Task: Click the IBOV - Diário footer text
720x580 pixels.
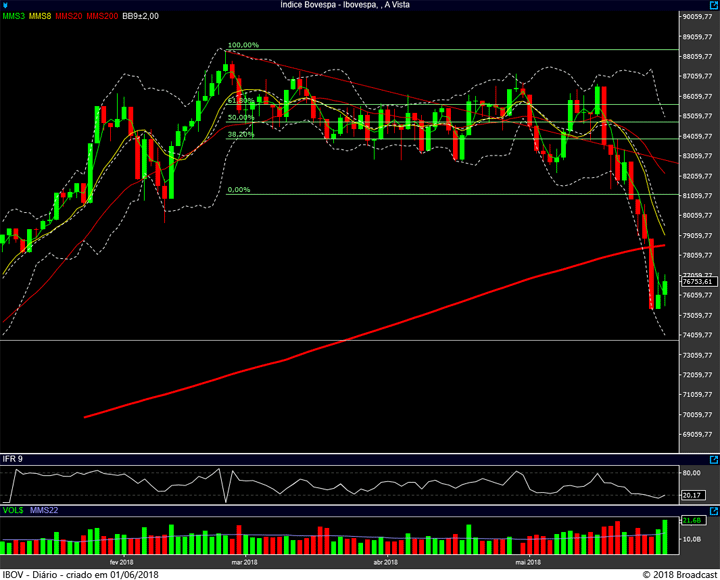Action: [80, 575]
